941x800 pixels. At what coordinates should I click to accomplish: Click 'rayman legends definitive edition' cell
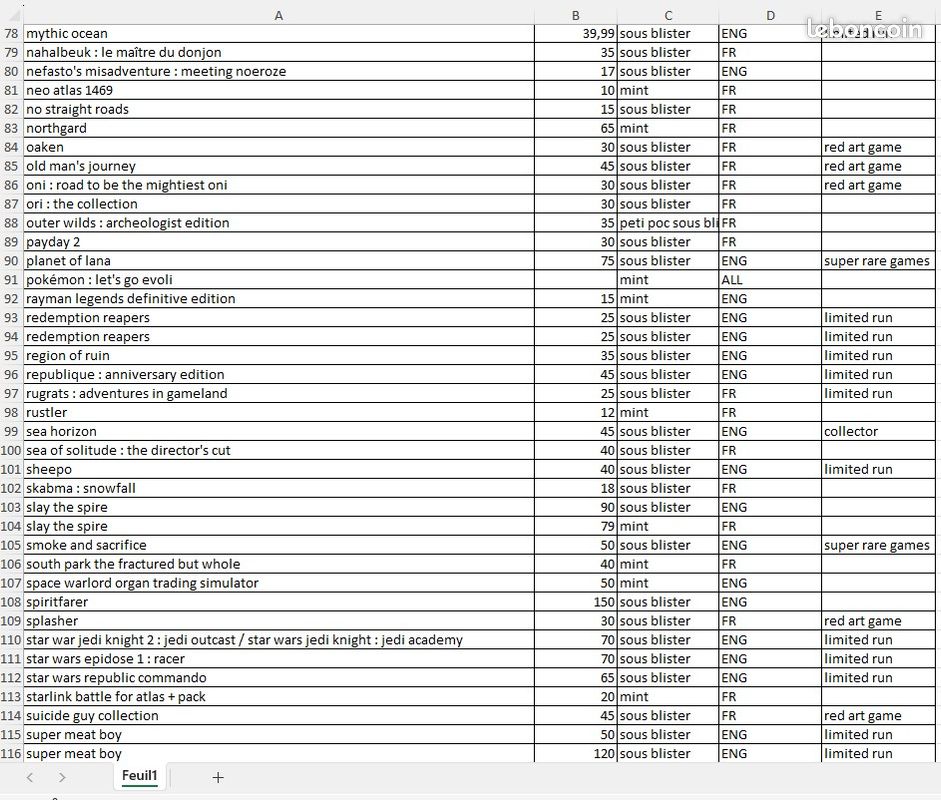point(278,299)
